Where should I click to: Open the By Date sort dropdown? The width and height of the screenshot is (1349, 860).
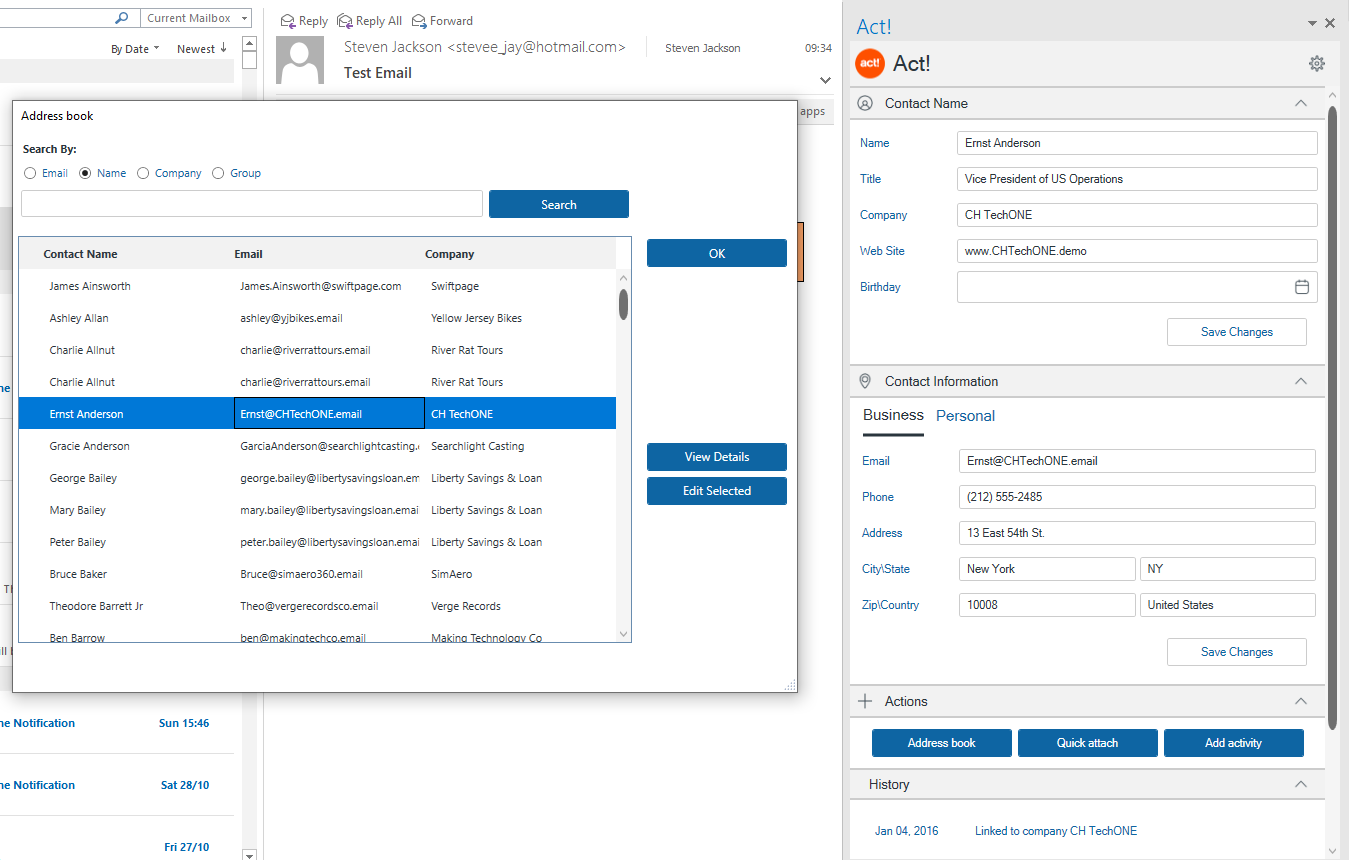pos(135,47)
